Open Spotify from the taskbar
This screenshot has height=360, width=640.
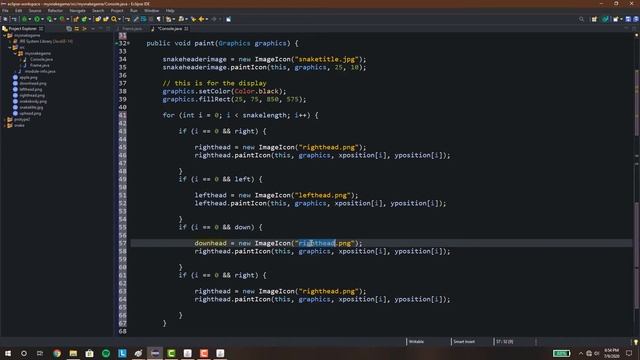click(x=106, y=353)
